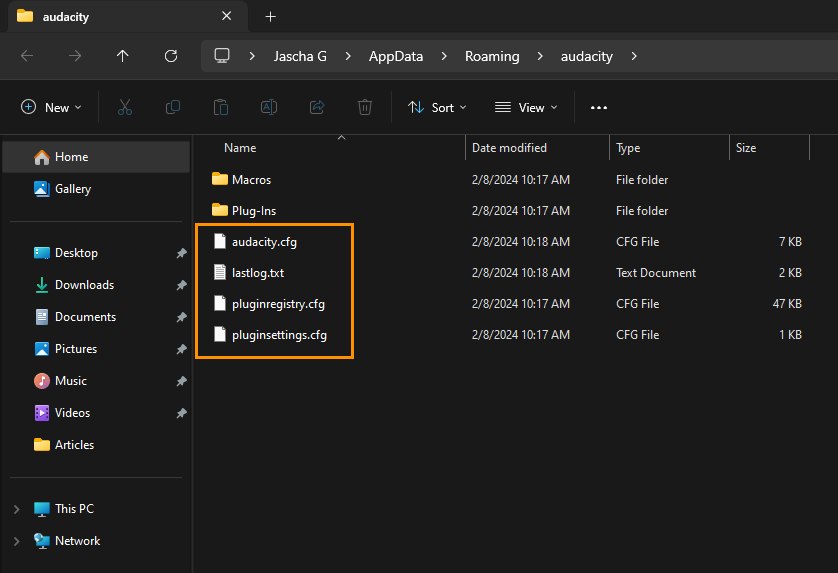Click the Delete trash icon
838x573 pixels.
pyautogui.click(x=365, y=107)
